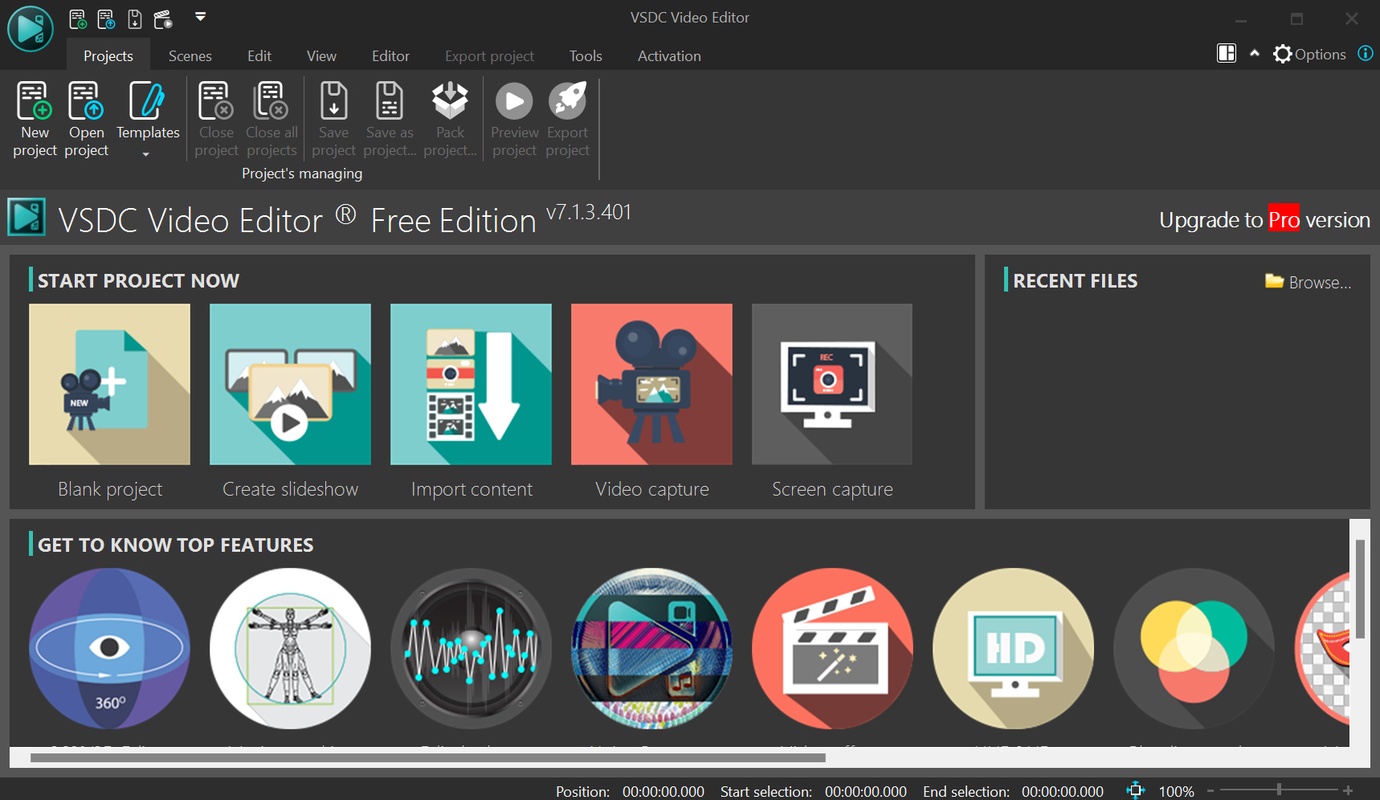This screenshot has width=1380, height=800.
Task: Collapse the ribbon with the up chevron
Action: click(1254, 54)
